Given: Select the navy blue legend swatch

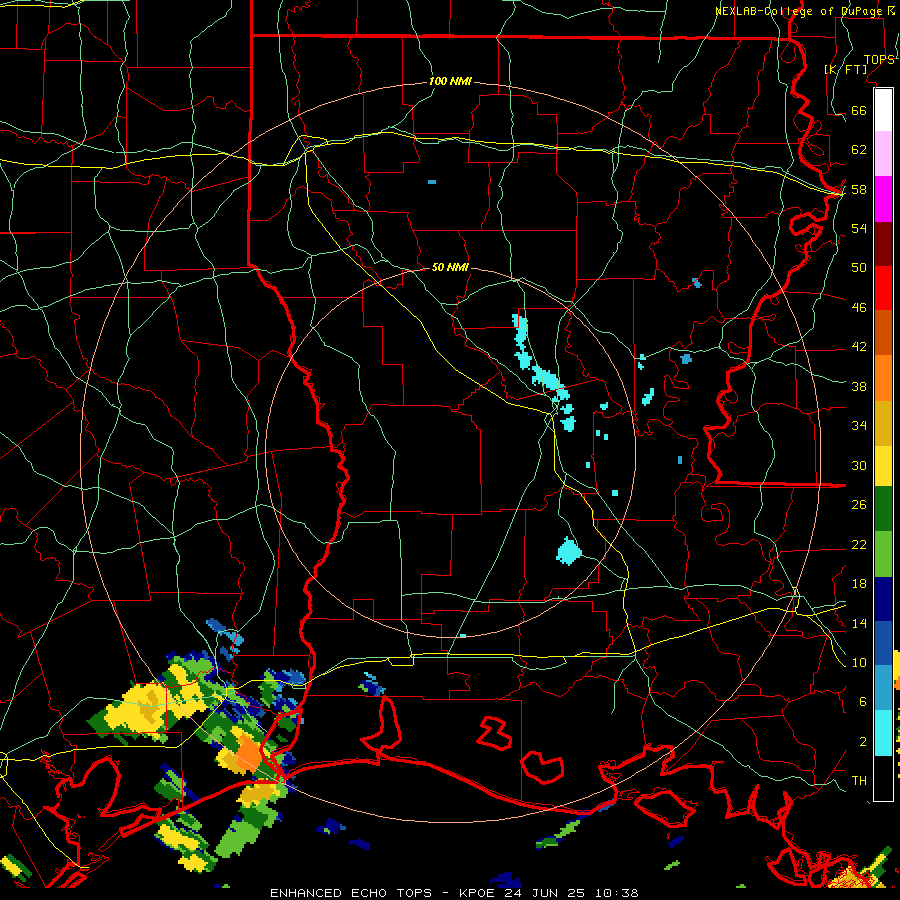Looking at the screenshot, I should [x=883, y=599].
